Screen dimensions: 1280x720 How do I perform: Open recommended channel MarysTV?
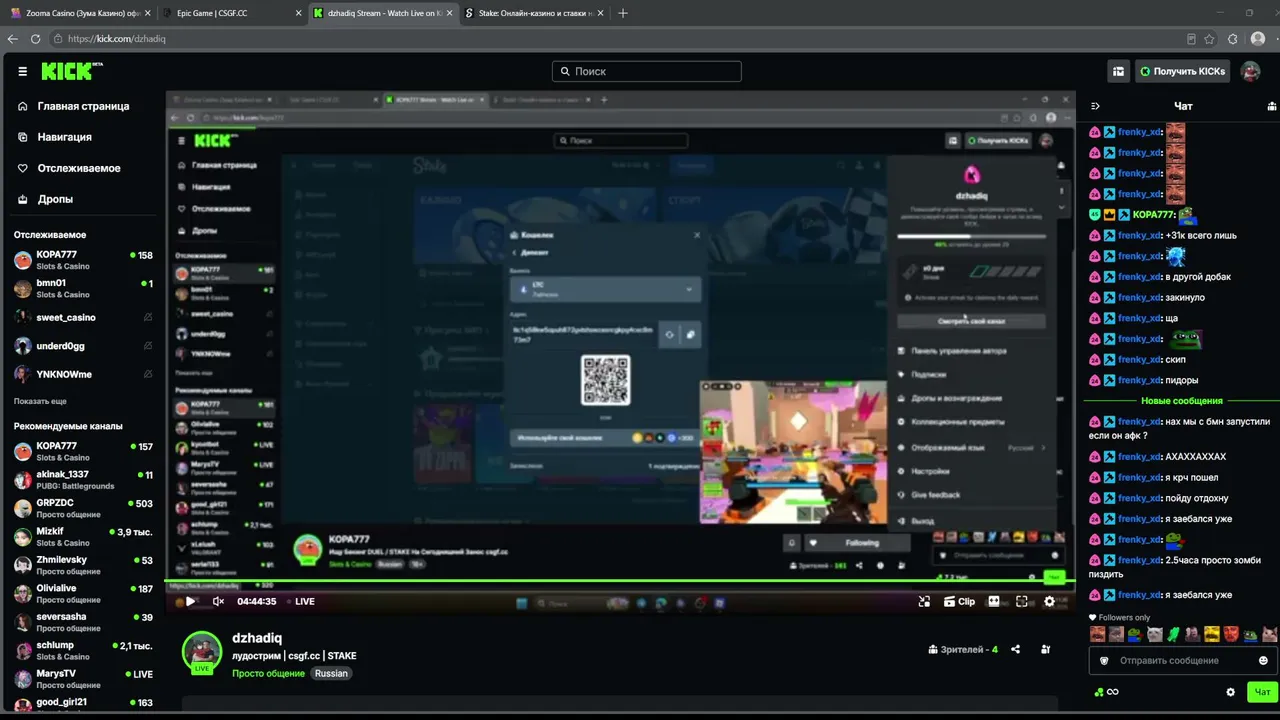point(82,679)
